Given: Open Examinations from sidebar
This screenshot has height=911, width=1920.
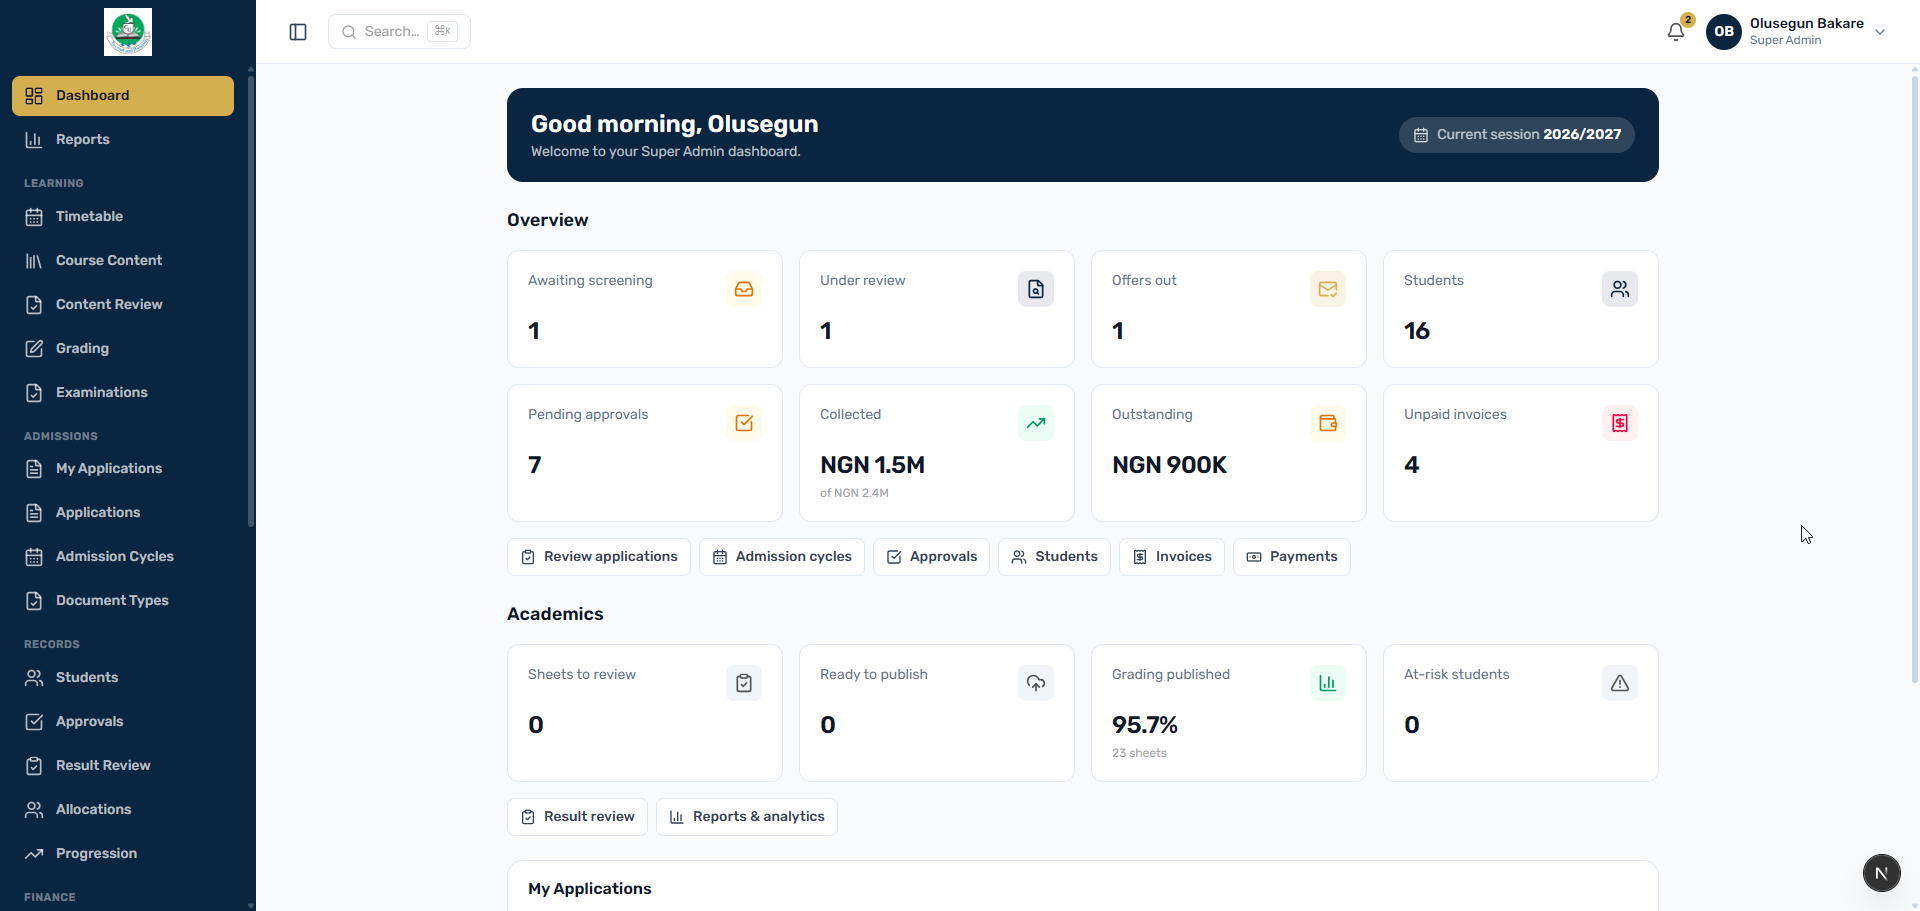Looking at the screenshot, I should click(123, 393).
